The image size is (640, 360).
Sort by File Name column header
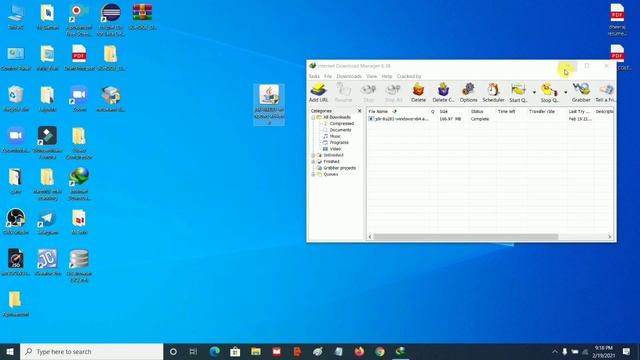pyautogui.click(x=398, y=111)
